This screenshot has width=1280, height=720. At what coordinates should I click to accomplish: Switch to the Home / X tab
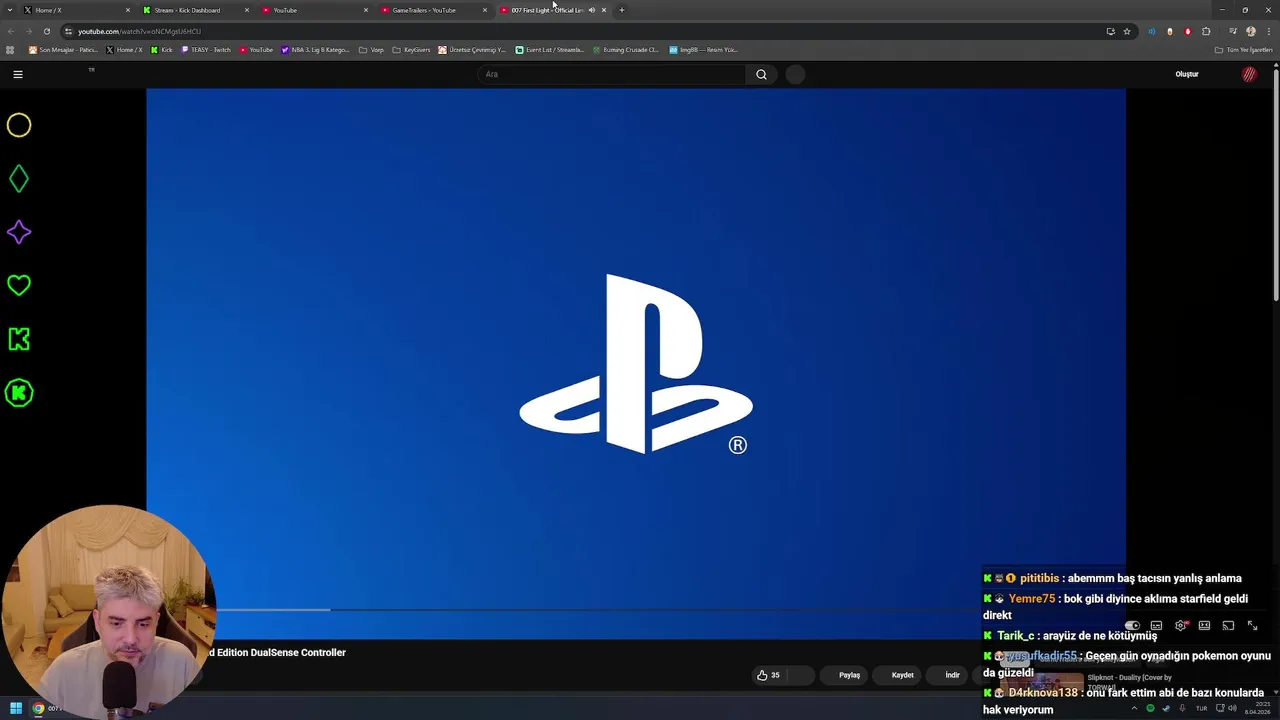[x=78, y=10]
